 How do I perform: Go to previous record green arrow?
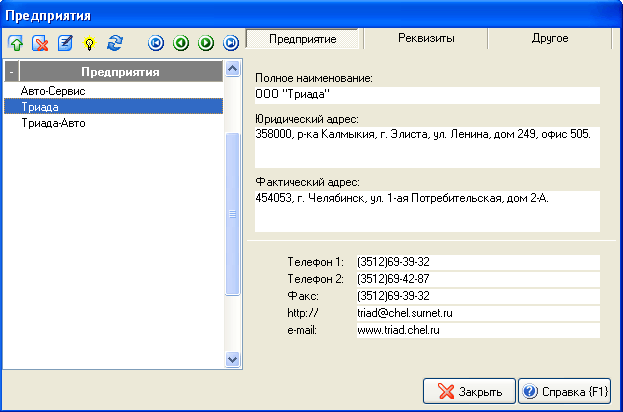coord(181,43)
